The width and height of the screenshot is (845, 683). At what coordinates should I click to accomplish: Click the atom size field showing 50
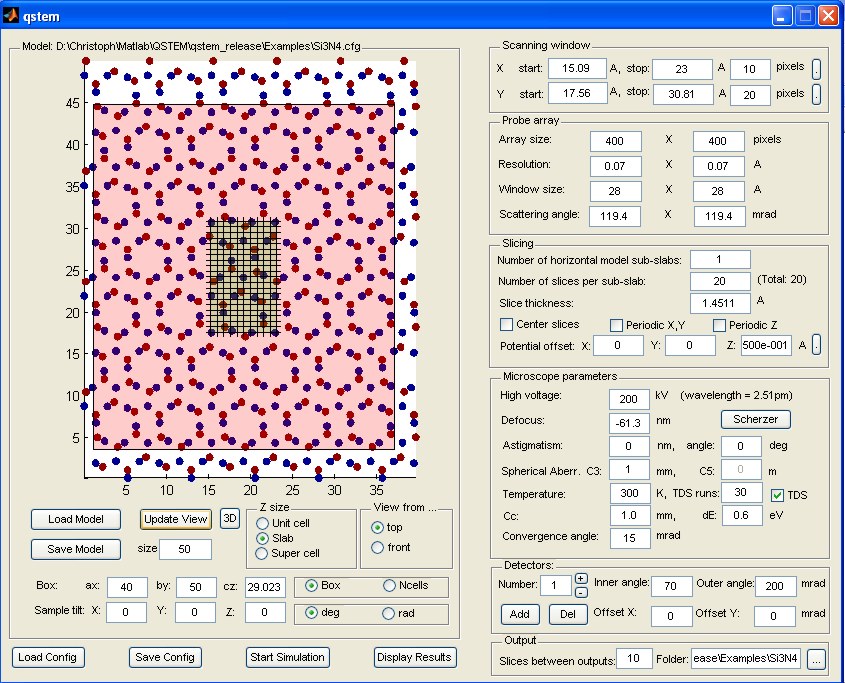click(185, 549)
